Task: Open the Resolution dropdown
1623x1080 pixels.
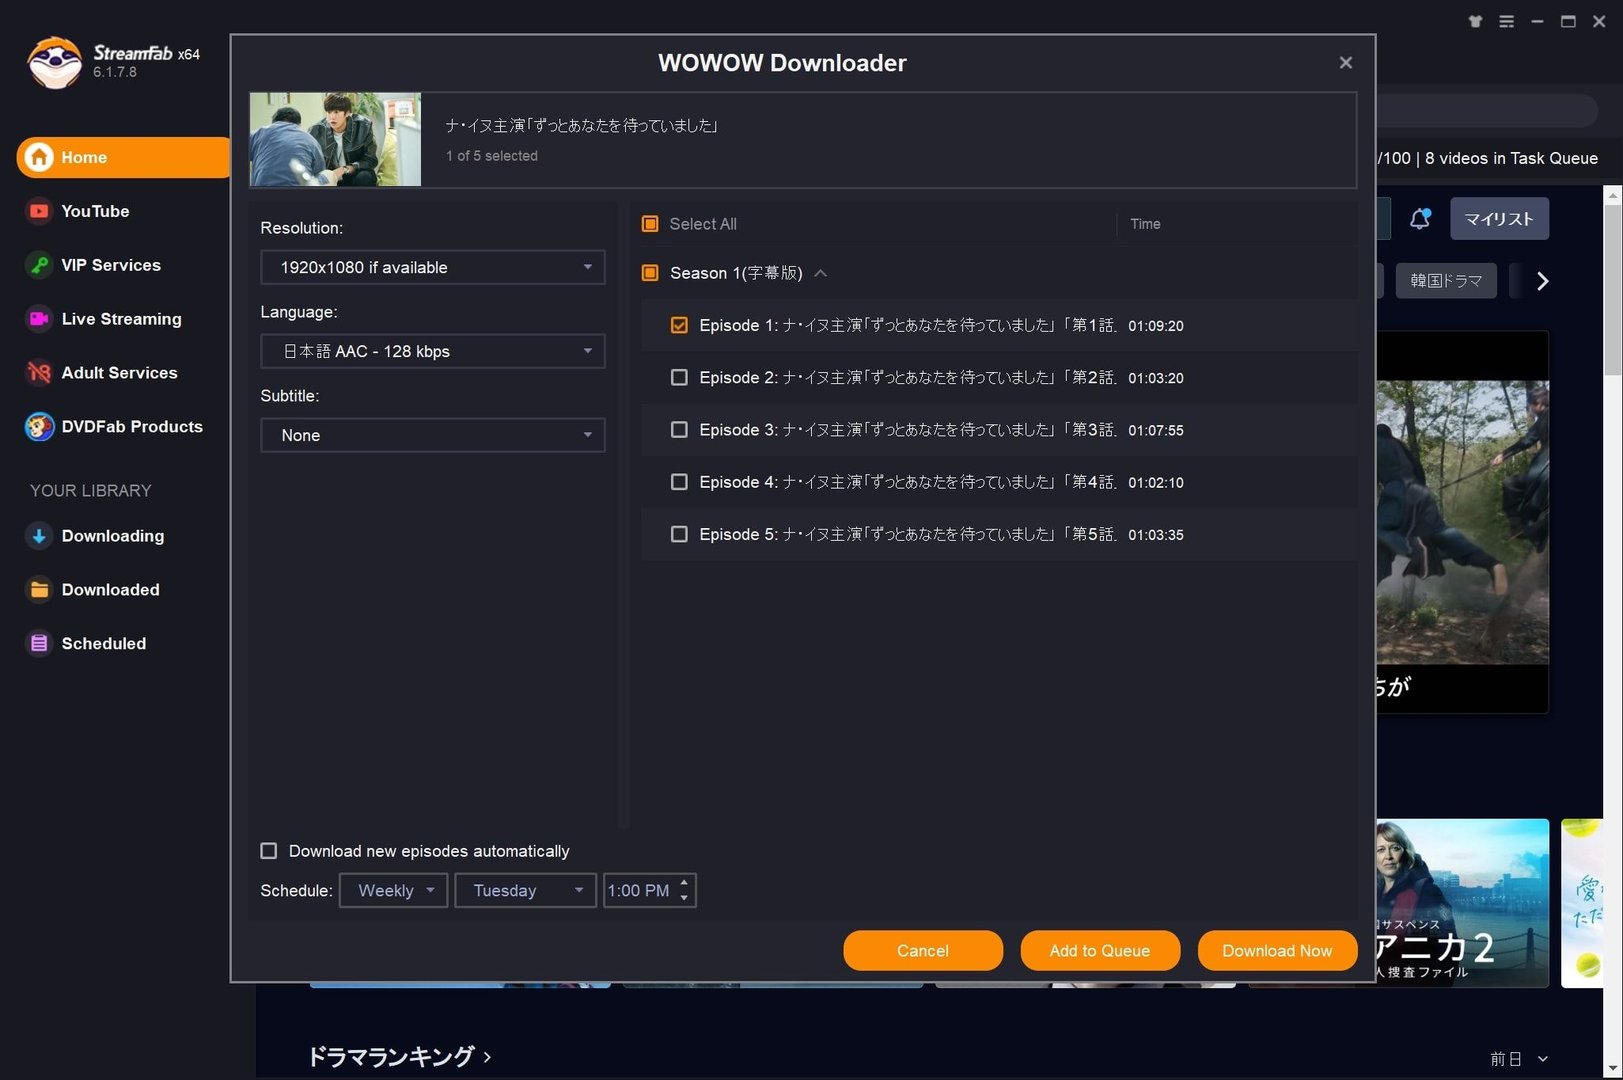Action: point(433,267)
